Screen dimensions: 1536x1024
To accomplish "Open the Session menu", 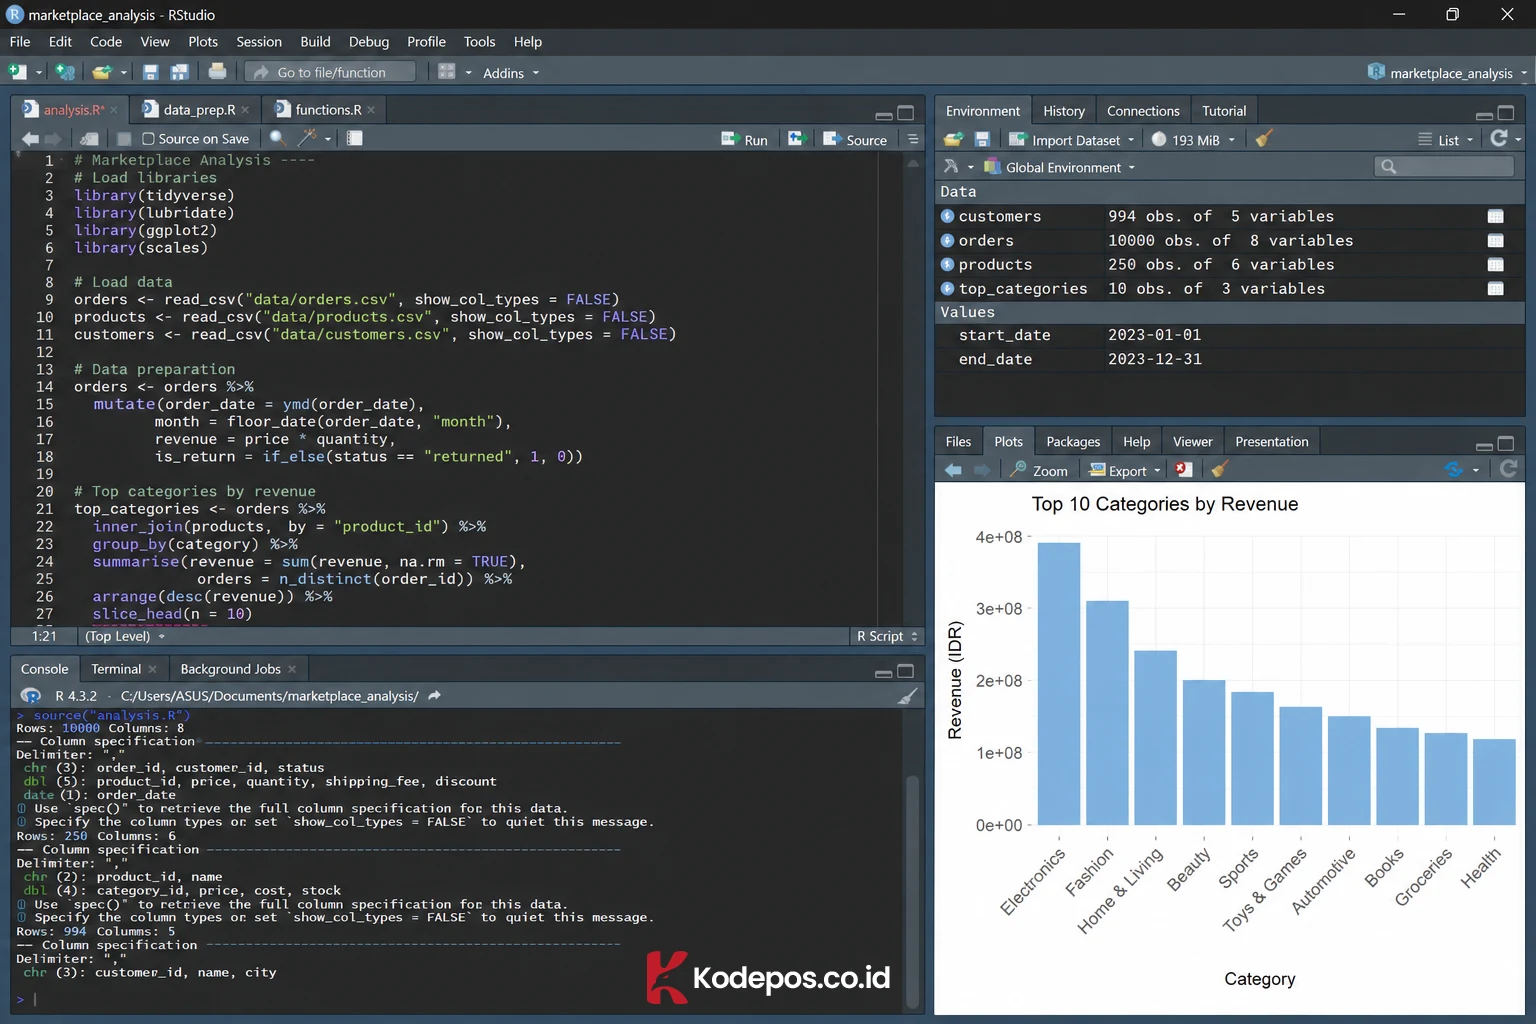I will pyautogui.click(x=258, y=42).
